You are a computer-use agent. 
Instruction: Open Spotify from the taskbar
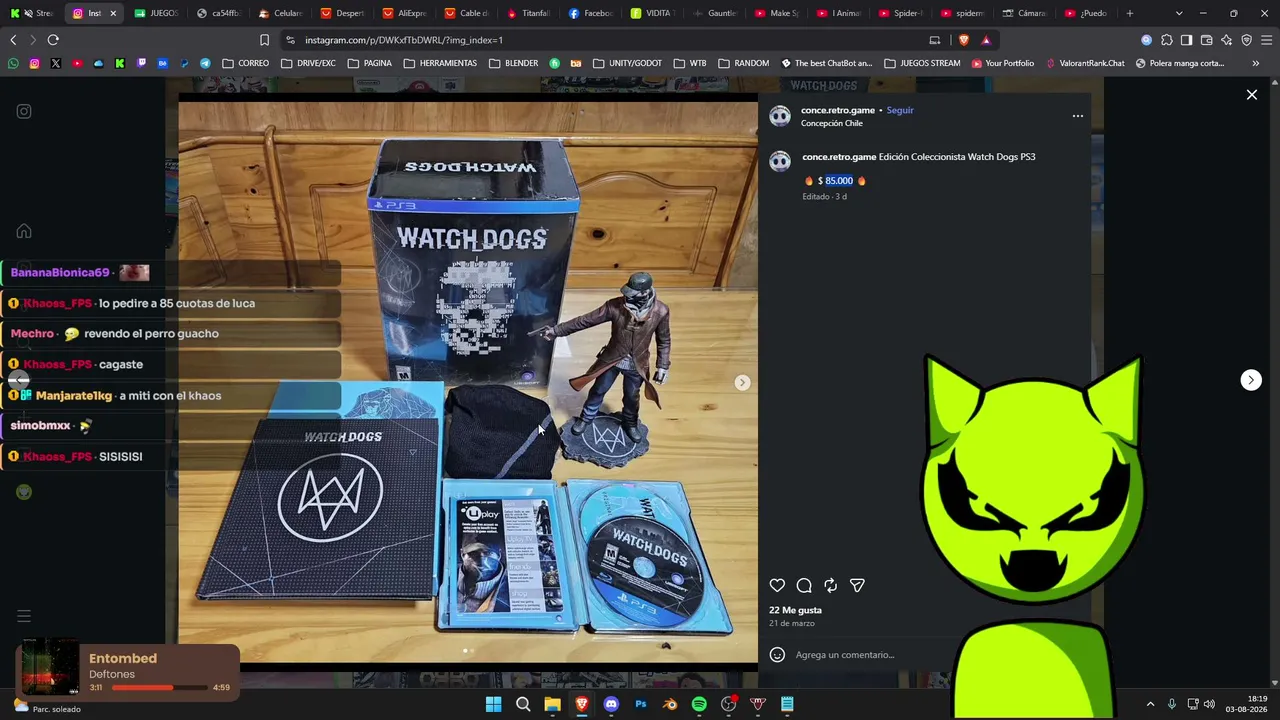pyautogui.click(x=699, y=704)
